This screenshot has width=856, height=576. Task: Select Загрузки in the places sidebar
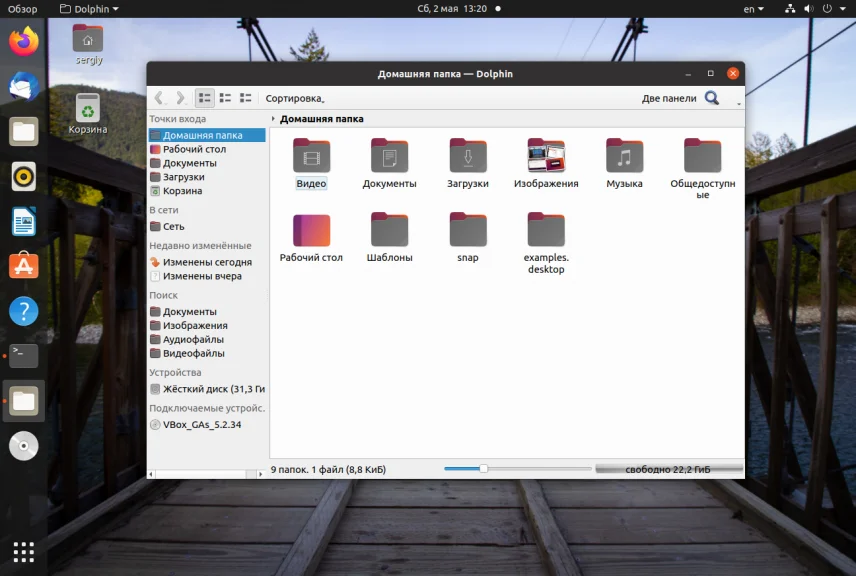click(183, 177)
